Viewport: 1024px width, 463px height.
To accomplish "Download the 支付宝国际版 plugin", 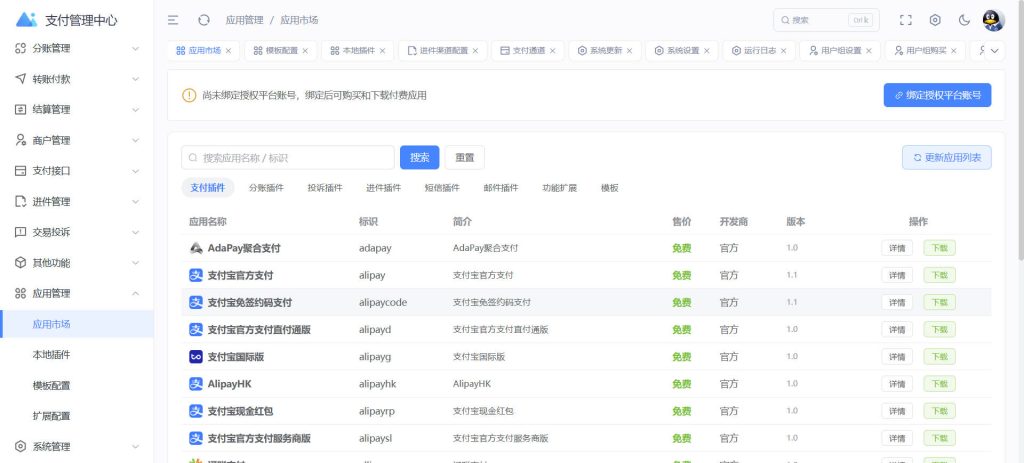I will tap(939, 357).
